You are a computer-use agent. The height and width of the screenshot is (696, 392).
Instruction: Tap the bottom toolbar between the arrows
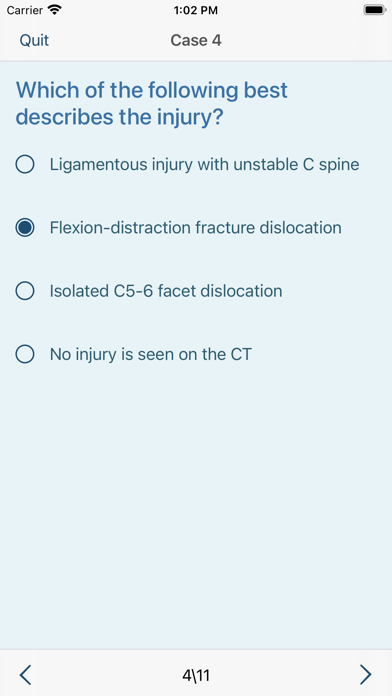[x=196, y=673]
